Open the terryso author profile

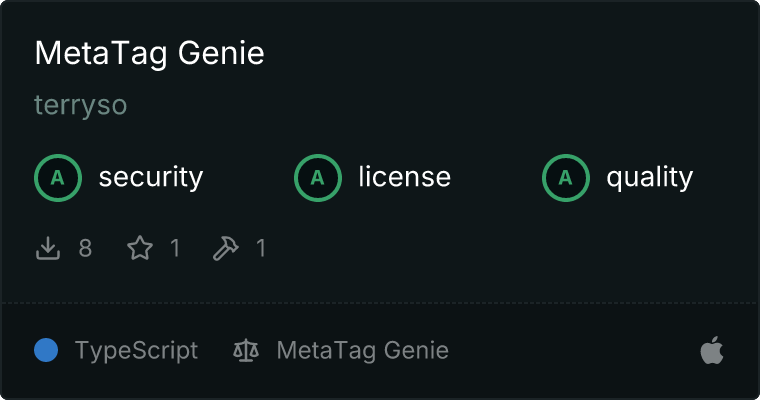[81, 105]
